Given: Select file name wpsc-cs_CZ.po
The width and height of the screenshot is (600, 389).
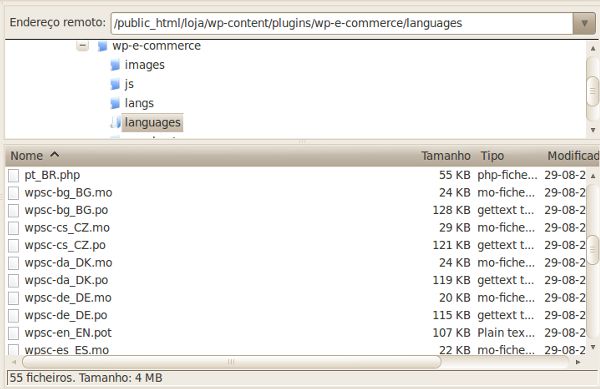Looking at the screenshot, I should click(x=65, y=245).
